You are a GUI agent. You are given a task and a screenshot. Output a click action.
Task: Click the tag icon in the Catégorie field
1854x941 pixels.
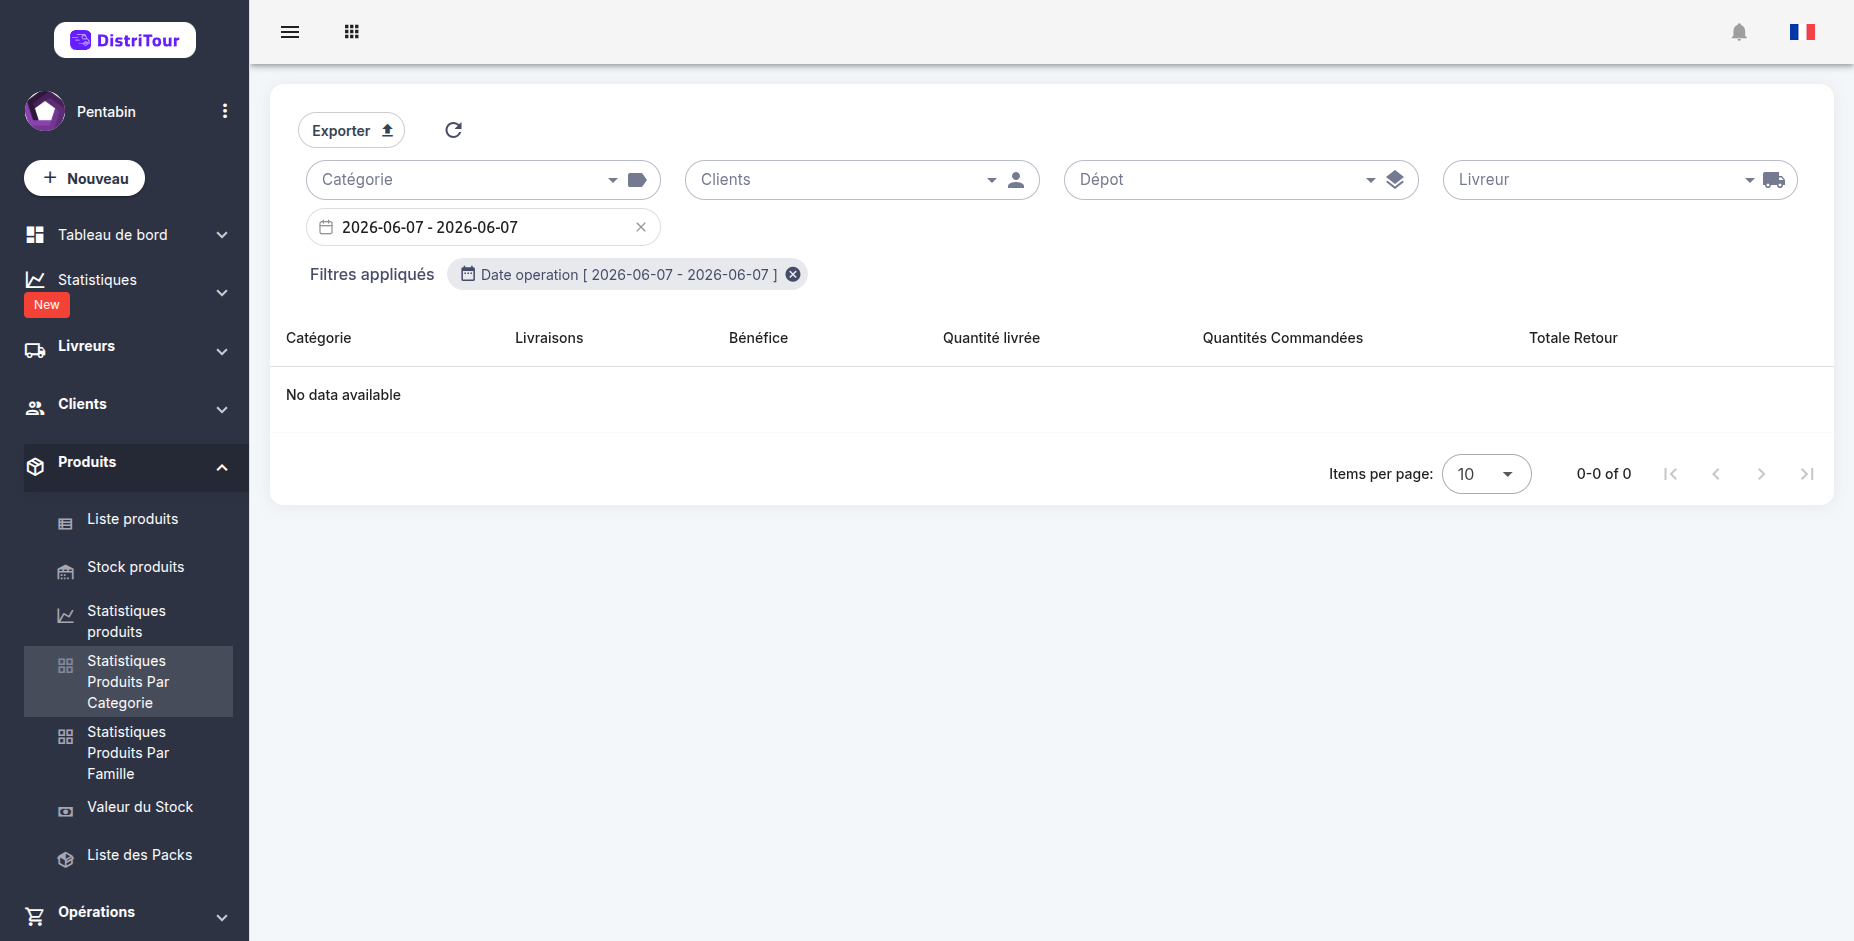pos(637,180)
